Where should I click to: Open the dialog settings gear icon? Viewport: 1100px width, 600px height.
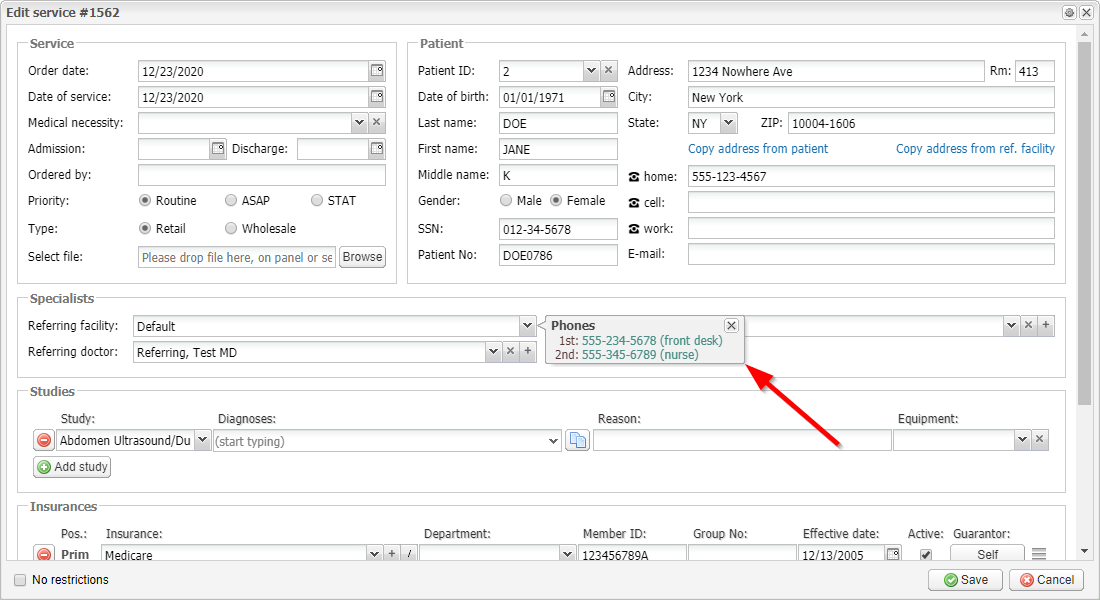tap(1069, 13)
